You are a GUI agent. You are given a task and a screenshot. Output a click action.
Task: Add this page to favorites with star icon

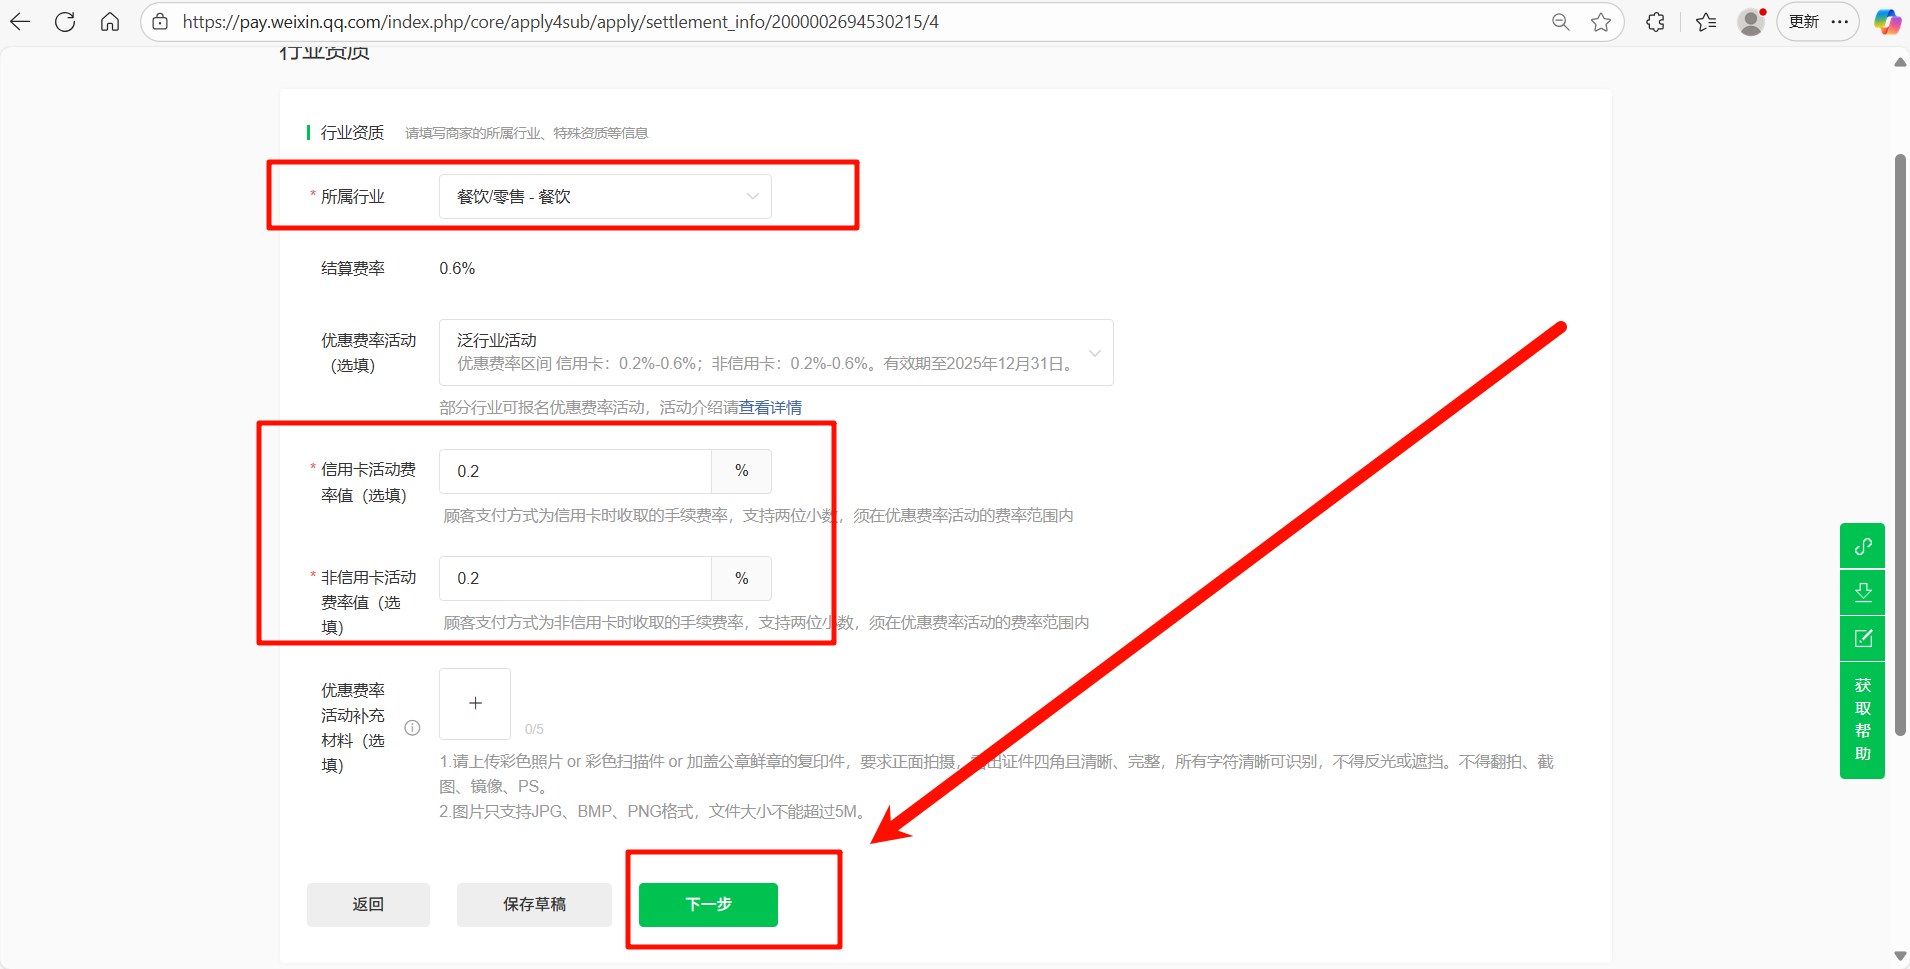1601,22
